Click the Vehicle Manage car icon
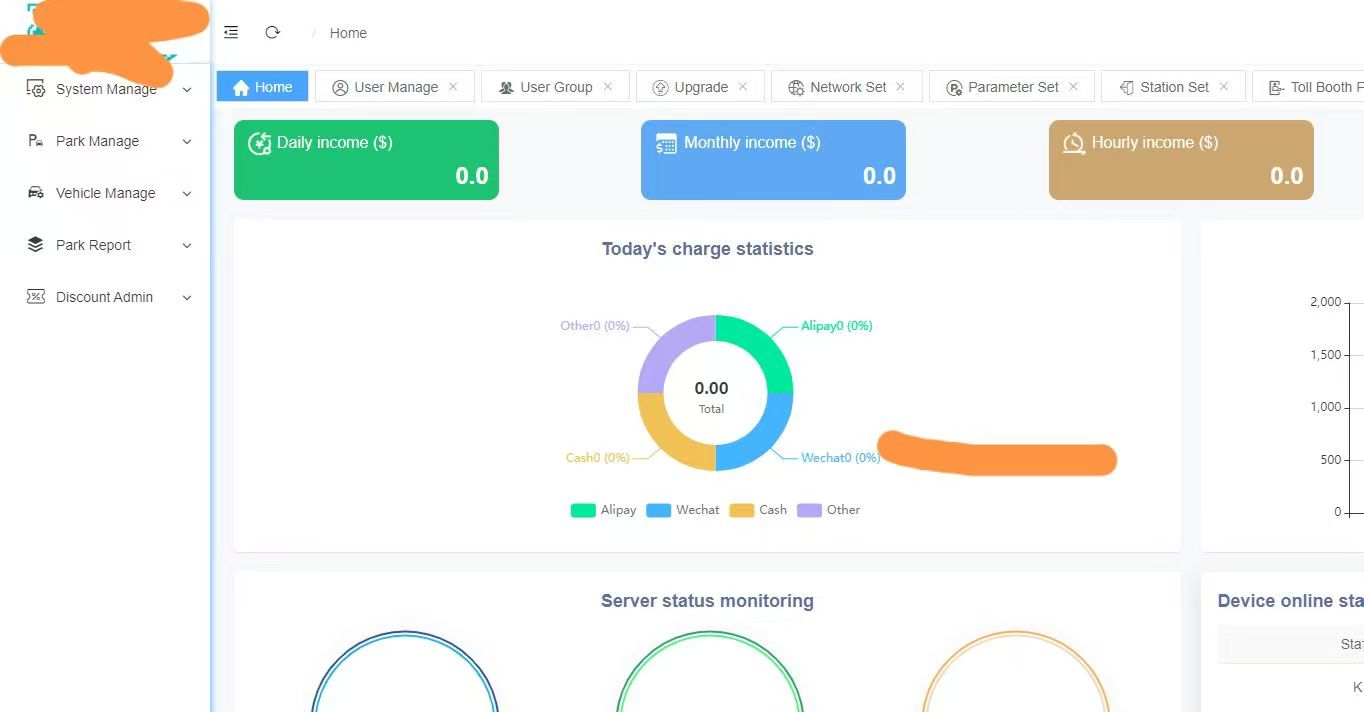 point(36,192)
